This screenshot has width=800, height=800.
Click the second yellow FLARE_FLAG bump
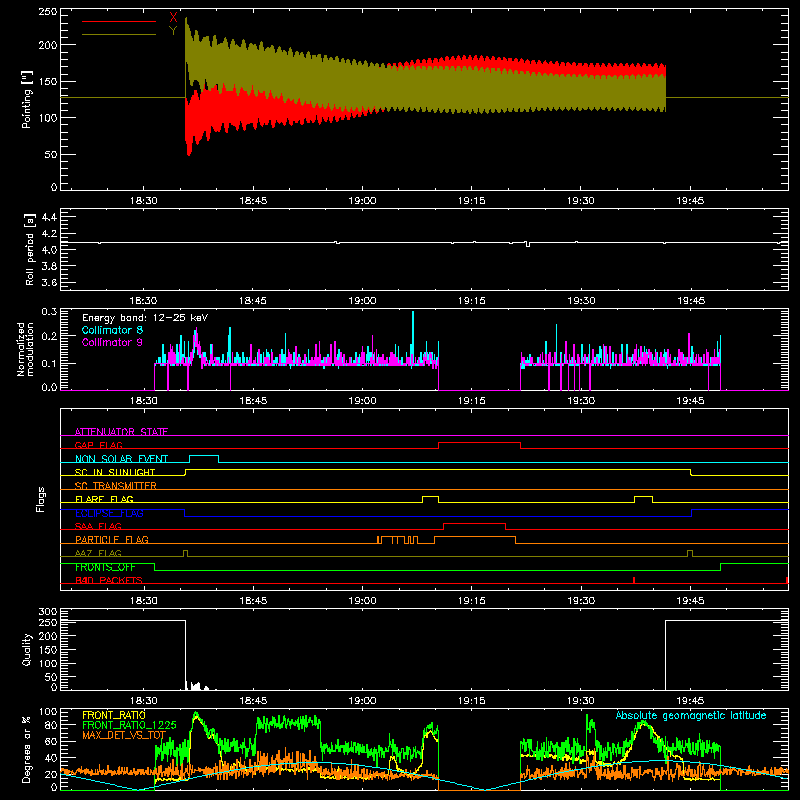(x=643, y=496)
